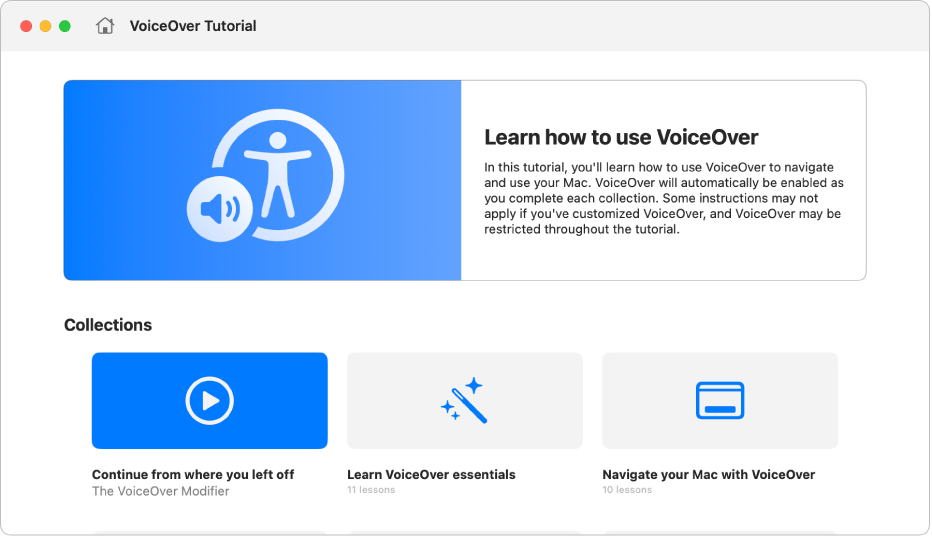The width and height of the screenshot is (932, 538).
Task: Open the Continue from where you left off card
Action: pos(209,401)
